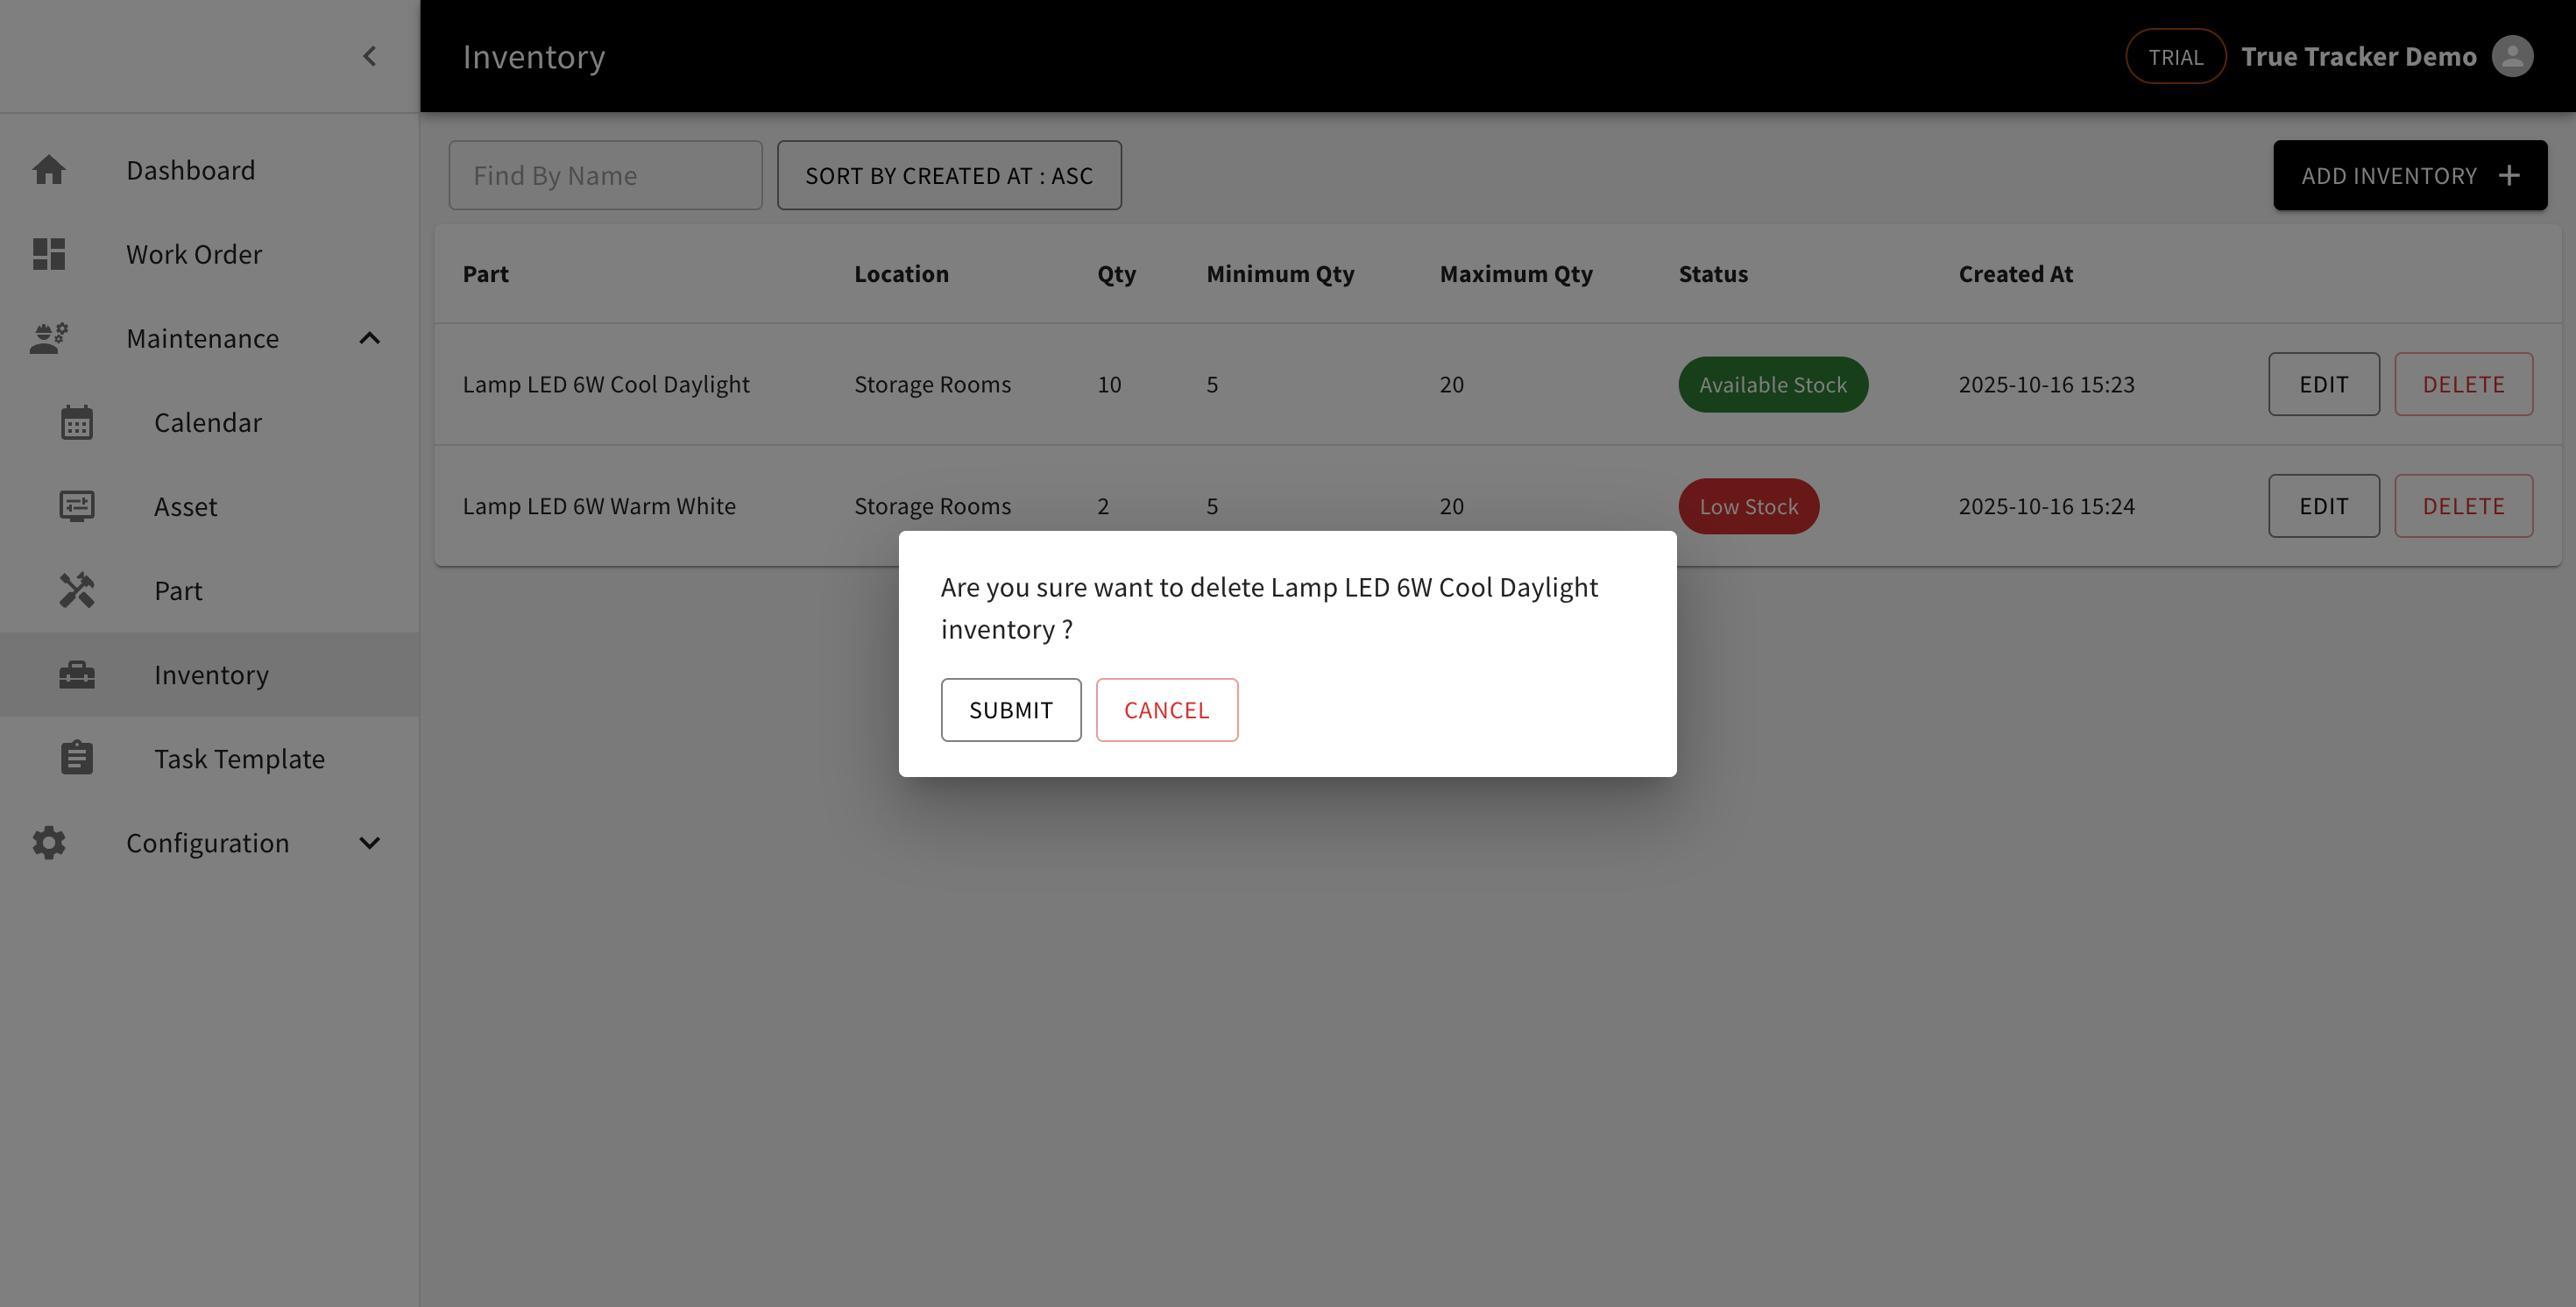Open the Sort By Created At selector
Screen dimensions: 2576x1307
pos(949,175)
